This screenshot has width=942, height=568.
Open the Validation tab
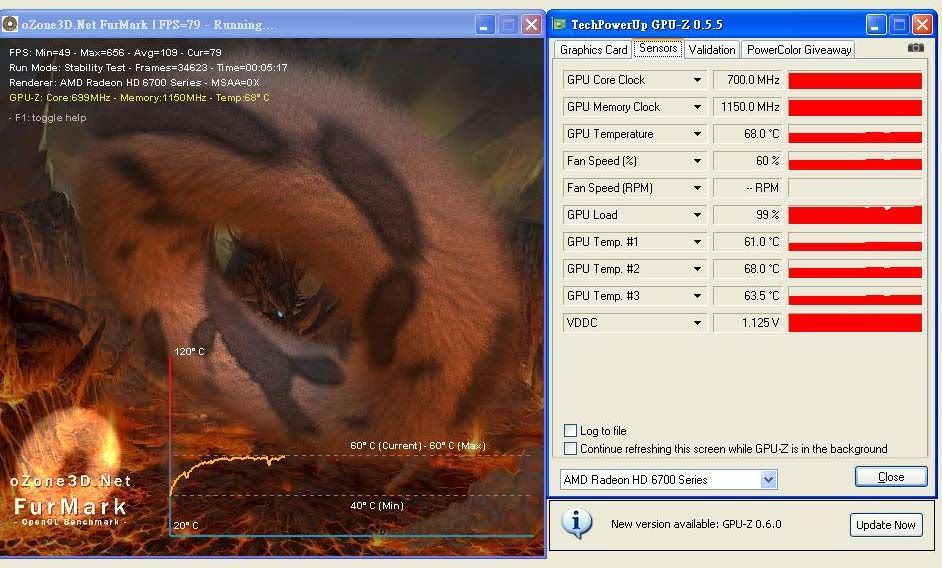coord(711,50)
